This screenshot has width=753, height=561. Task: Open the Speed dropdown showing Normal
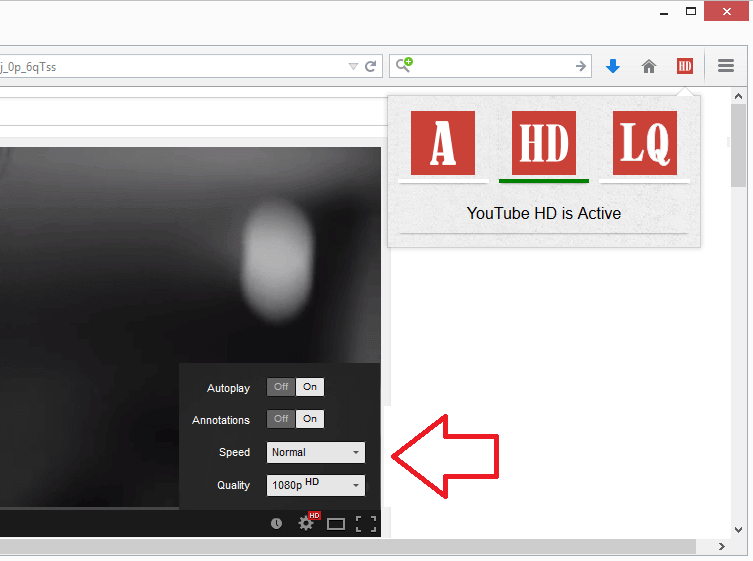pyautogui.click(x=316, y=452)
